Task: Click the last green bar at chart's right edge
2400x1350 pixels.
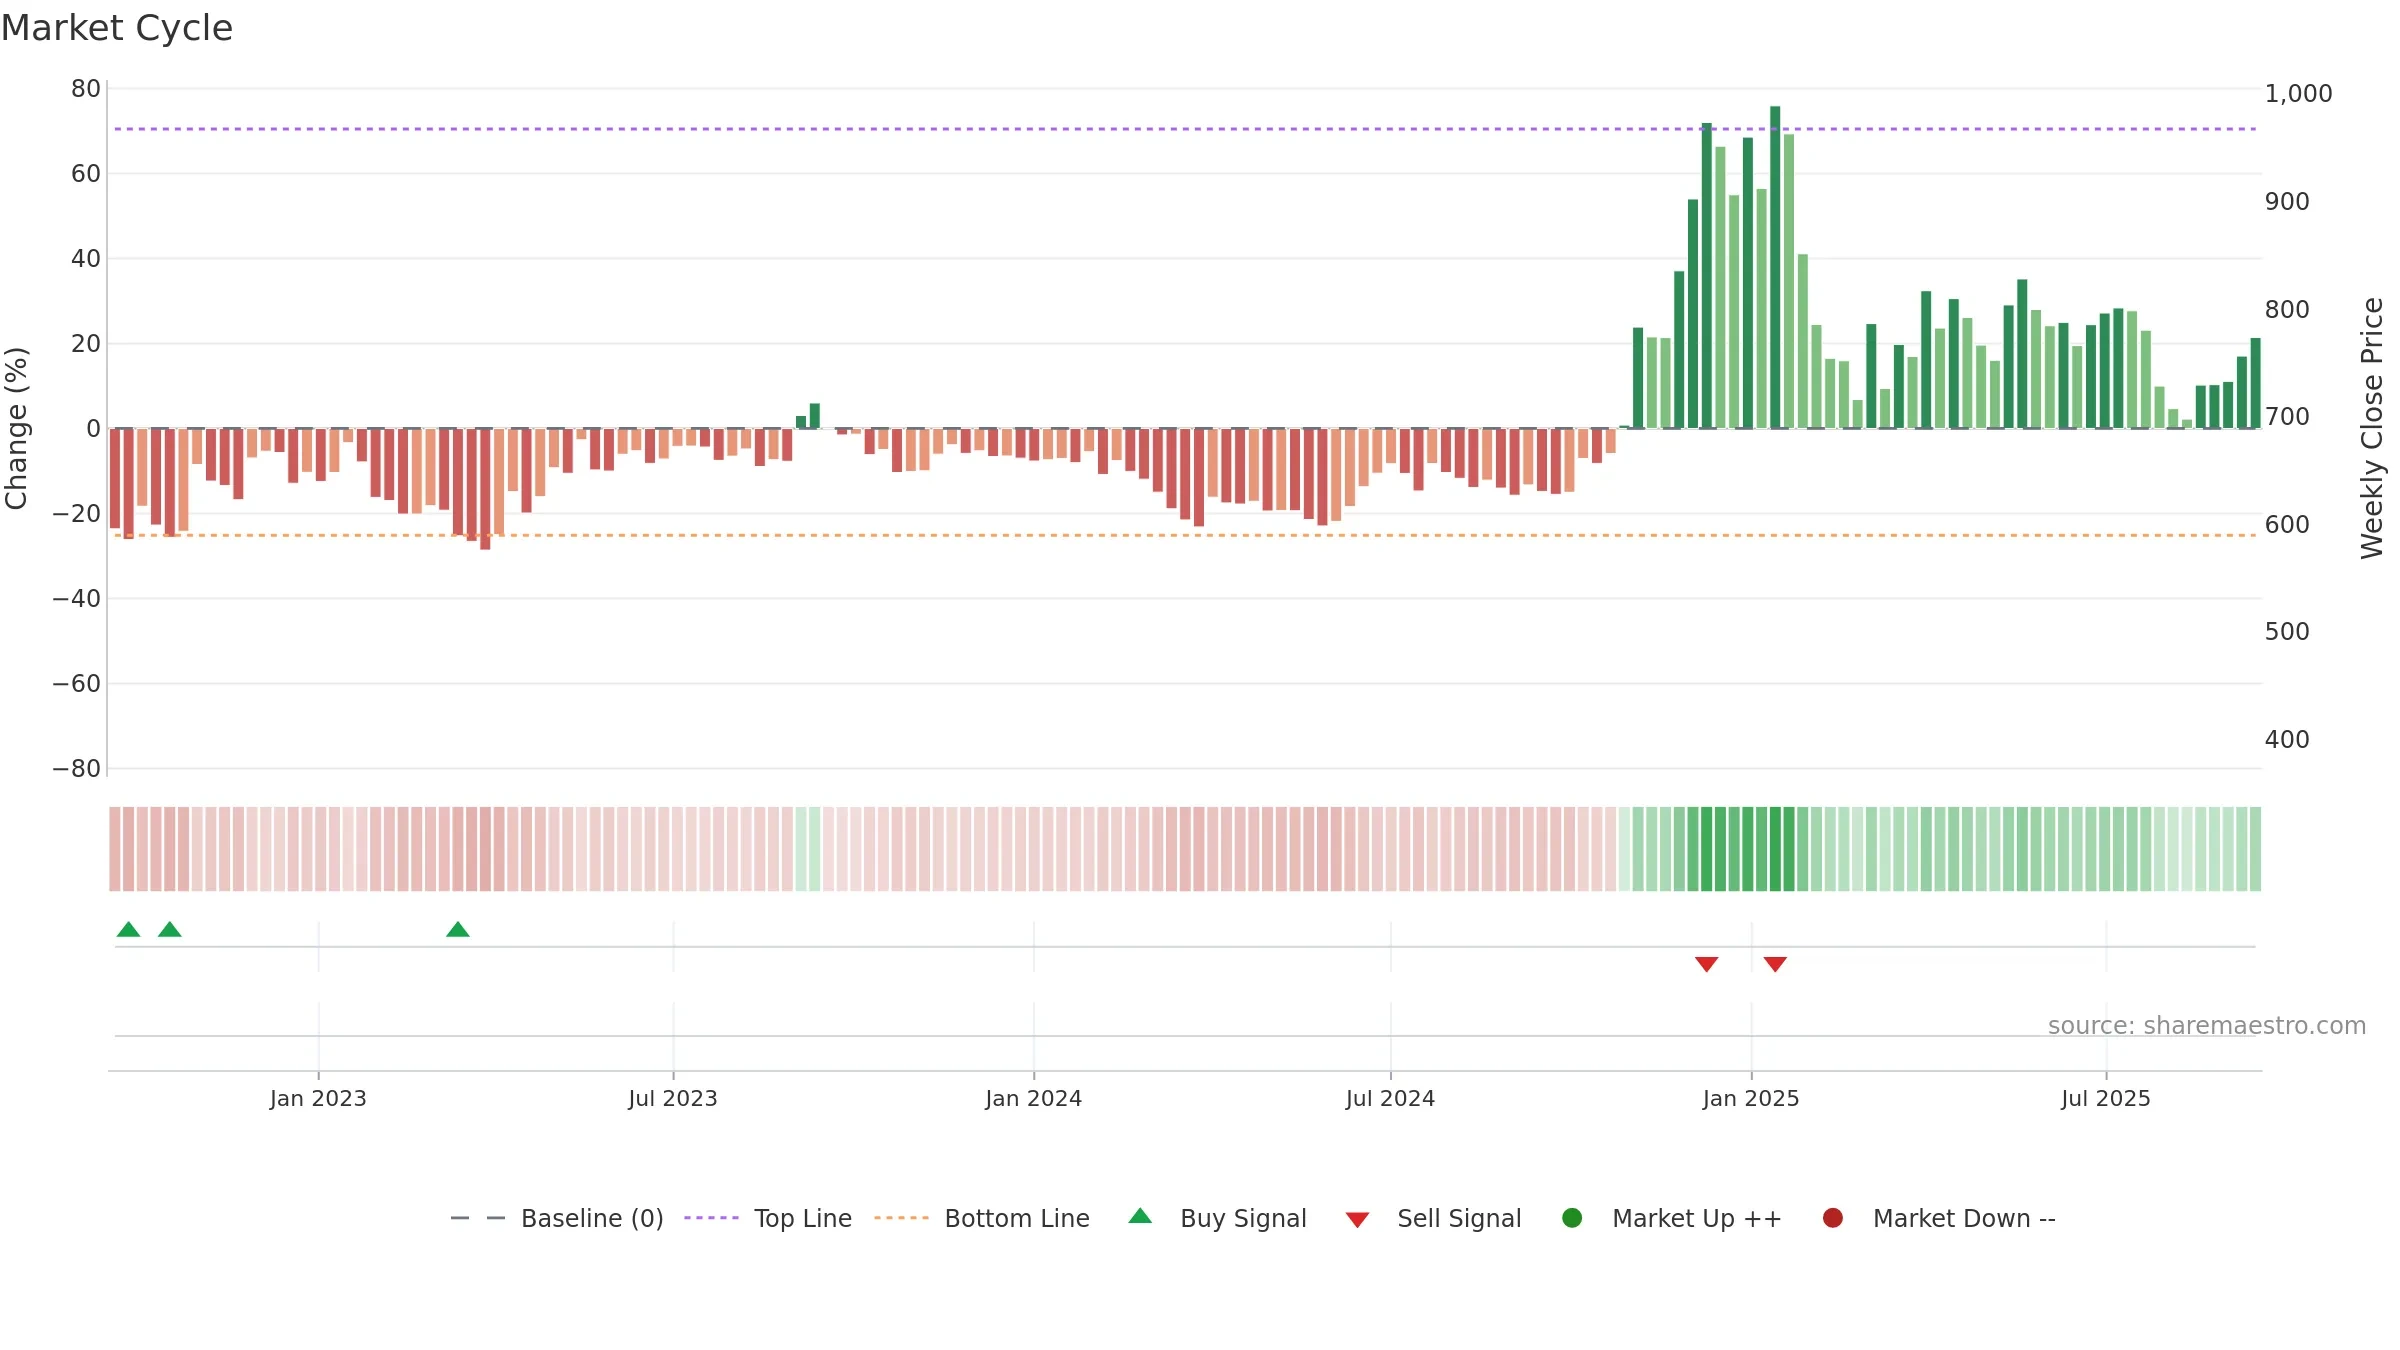Action: click(x=2255, y=383)
